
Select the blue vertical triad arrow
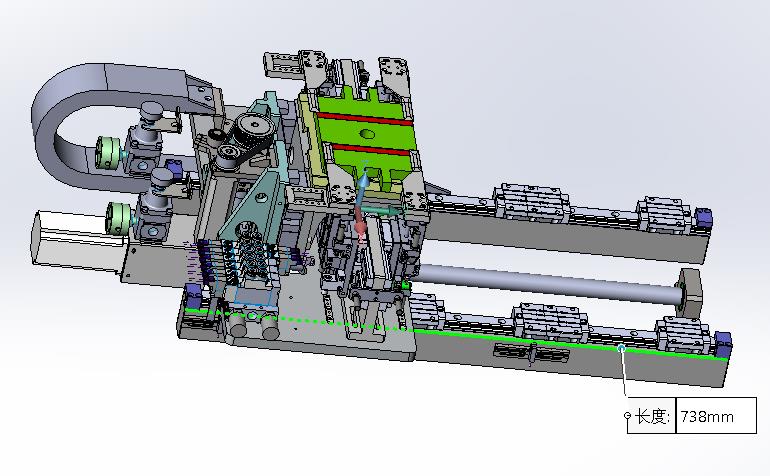click(363, 185)
